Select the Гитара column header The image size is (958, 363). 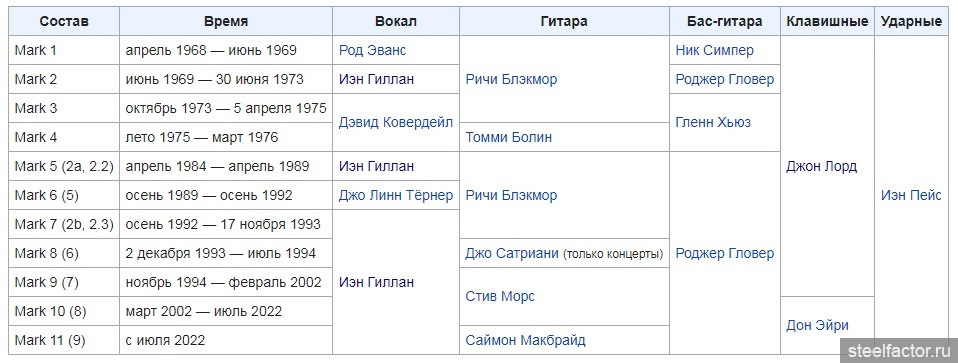(564, 21)
